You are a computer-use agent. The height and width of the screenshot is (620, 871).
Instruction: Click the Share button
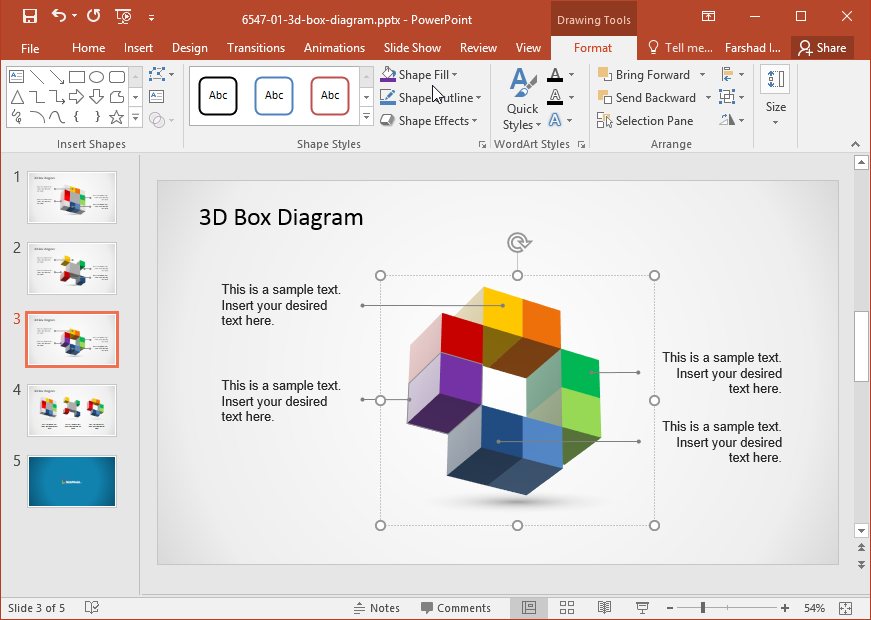(x=822, y=48)
